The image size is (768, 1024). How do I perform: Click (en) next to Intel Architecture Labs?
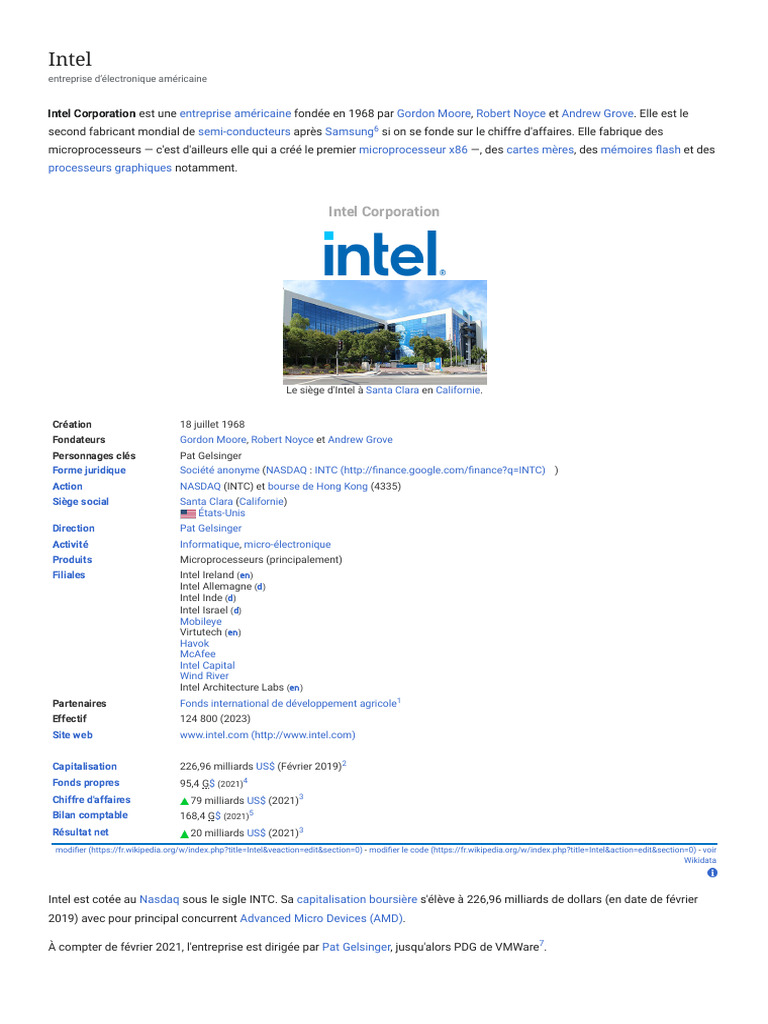[x=295, y=688]
